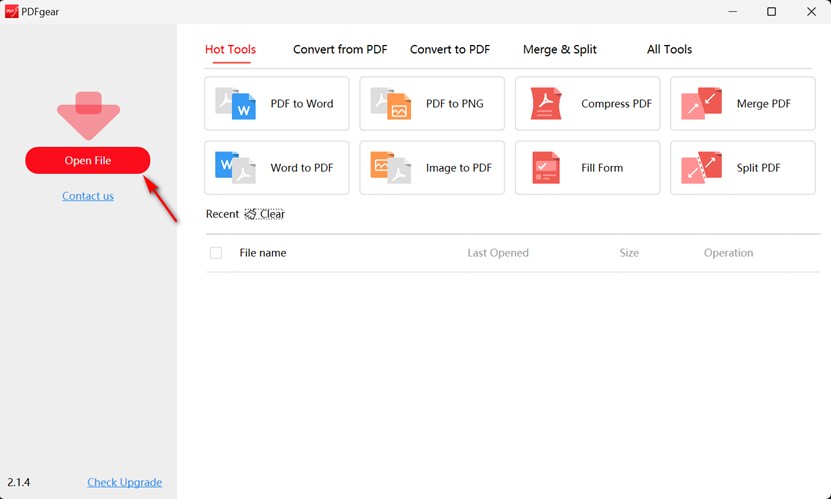Click the Merge PDF tool icon
The width and height of the screenshot is (831, 499).
point(701,102)
